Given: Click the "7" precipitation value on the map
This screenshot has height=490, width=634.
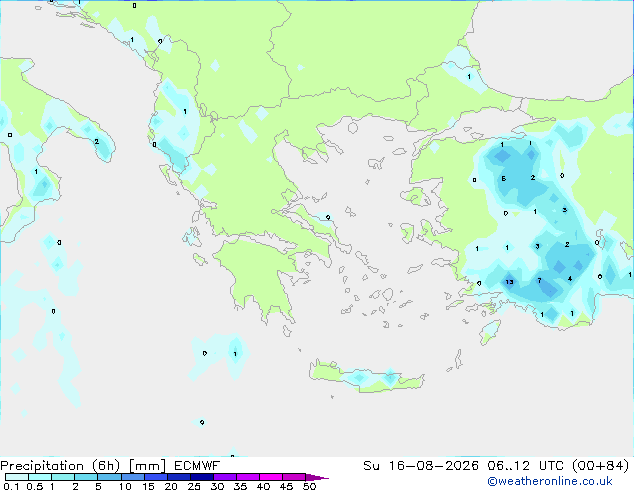Looking at the screenshot, I should 539,280.
